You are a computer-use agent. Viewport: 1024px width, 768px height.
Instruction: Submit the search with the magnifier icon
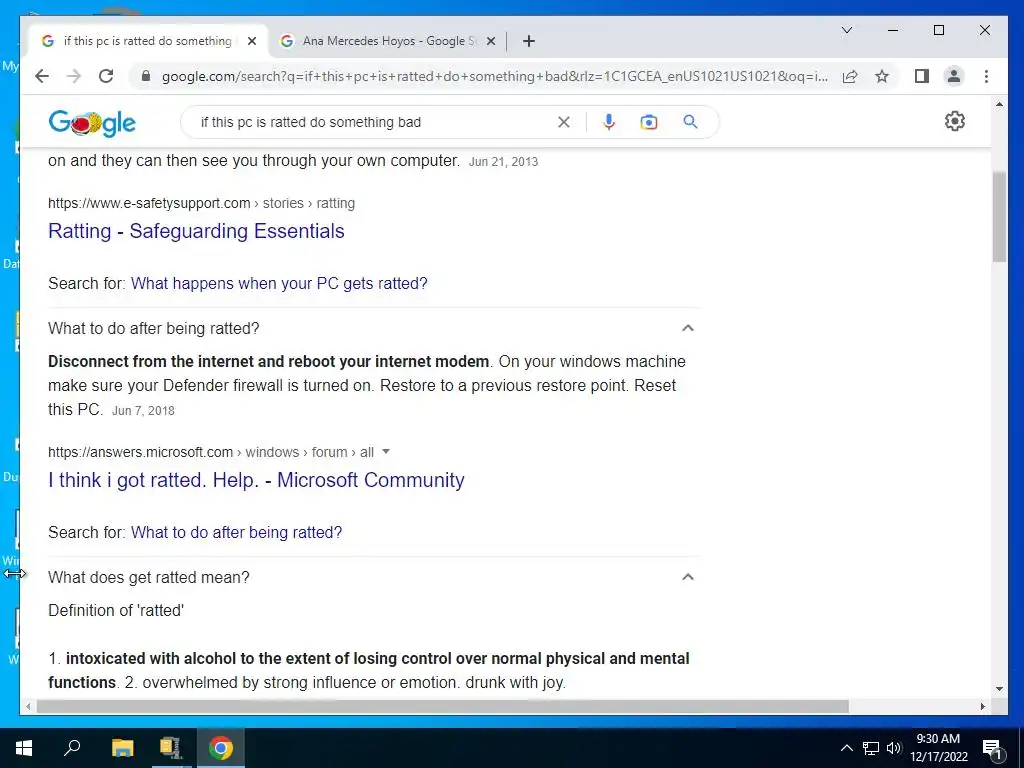[690, 122]
